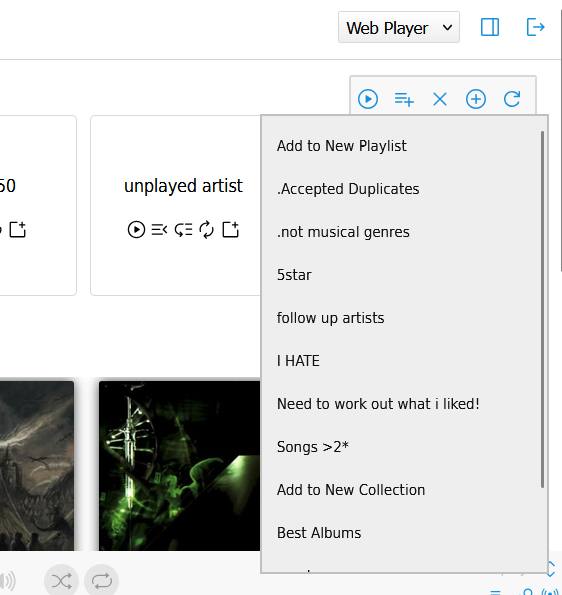Click the add to queue toolbar icon

pos(404,99)
